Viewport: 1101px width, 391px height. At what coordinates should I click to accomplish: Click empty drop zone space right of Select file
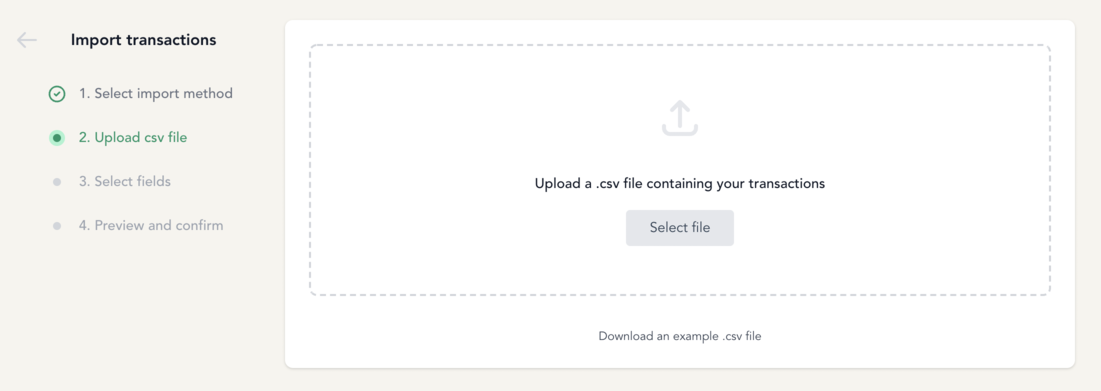point(892,227)
